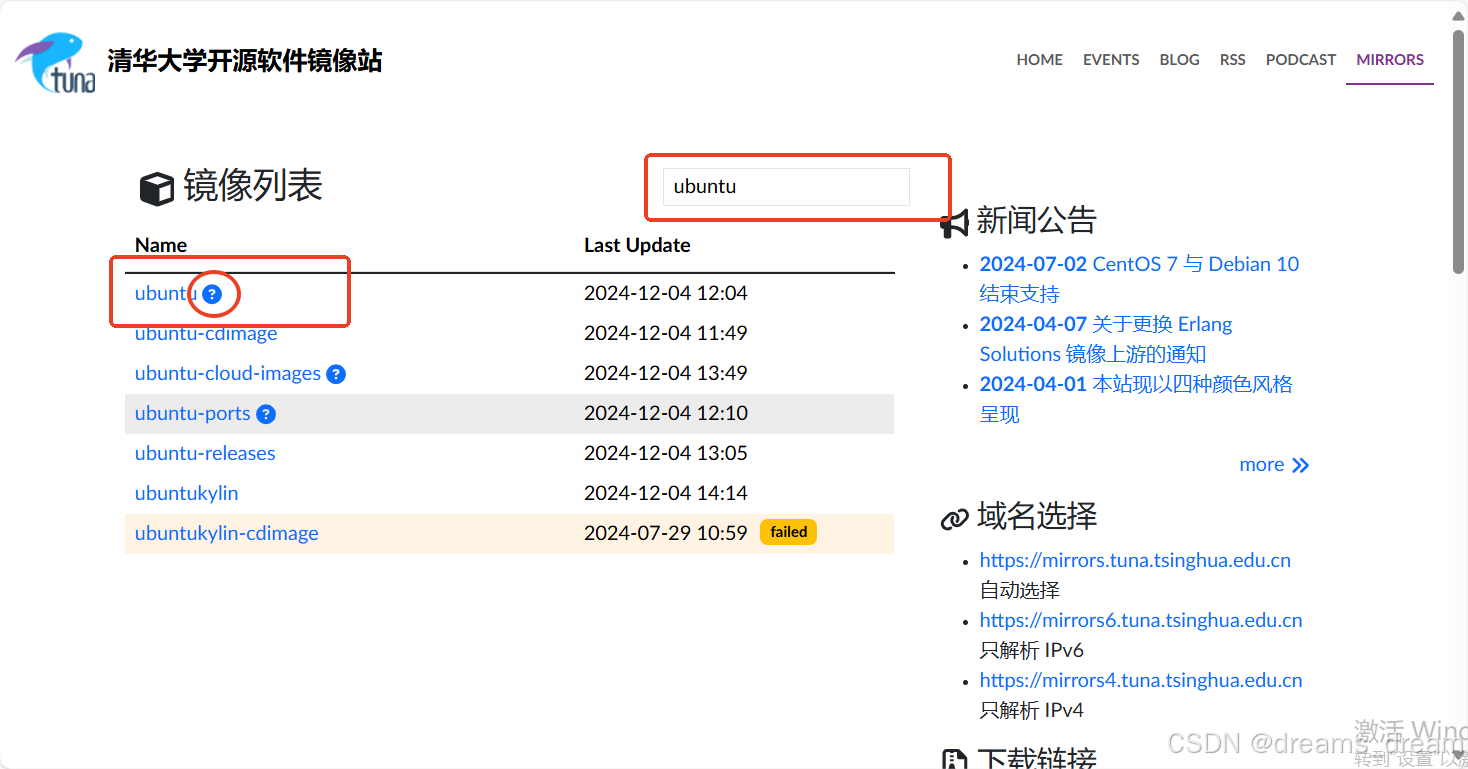Viewport: 1468px width, 769px height.
Task: Click the news megaphone icon
Action: pyautogui.click(x=955, y=222)
